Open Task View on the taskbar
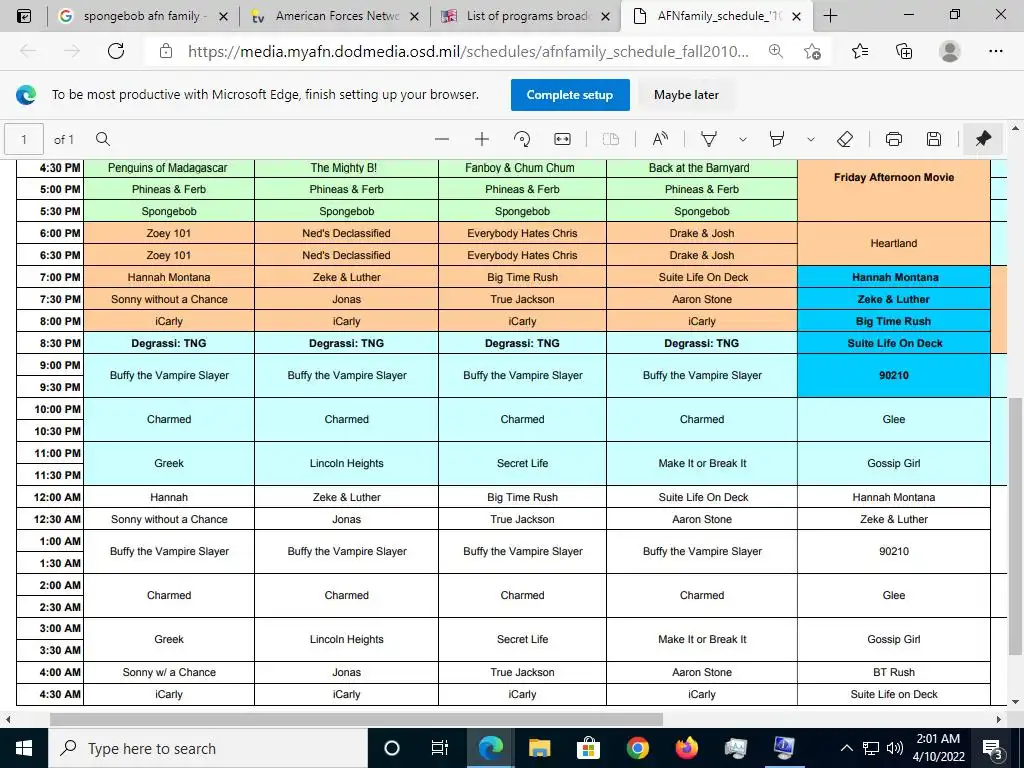 coord(440,748)
